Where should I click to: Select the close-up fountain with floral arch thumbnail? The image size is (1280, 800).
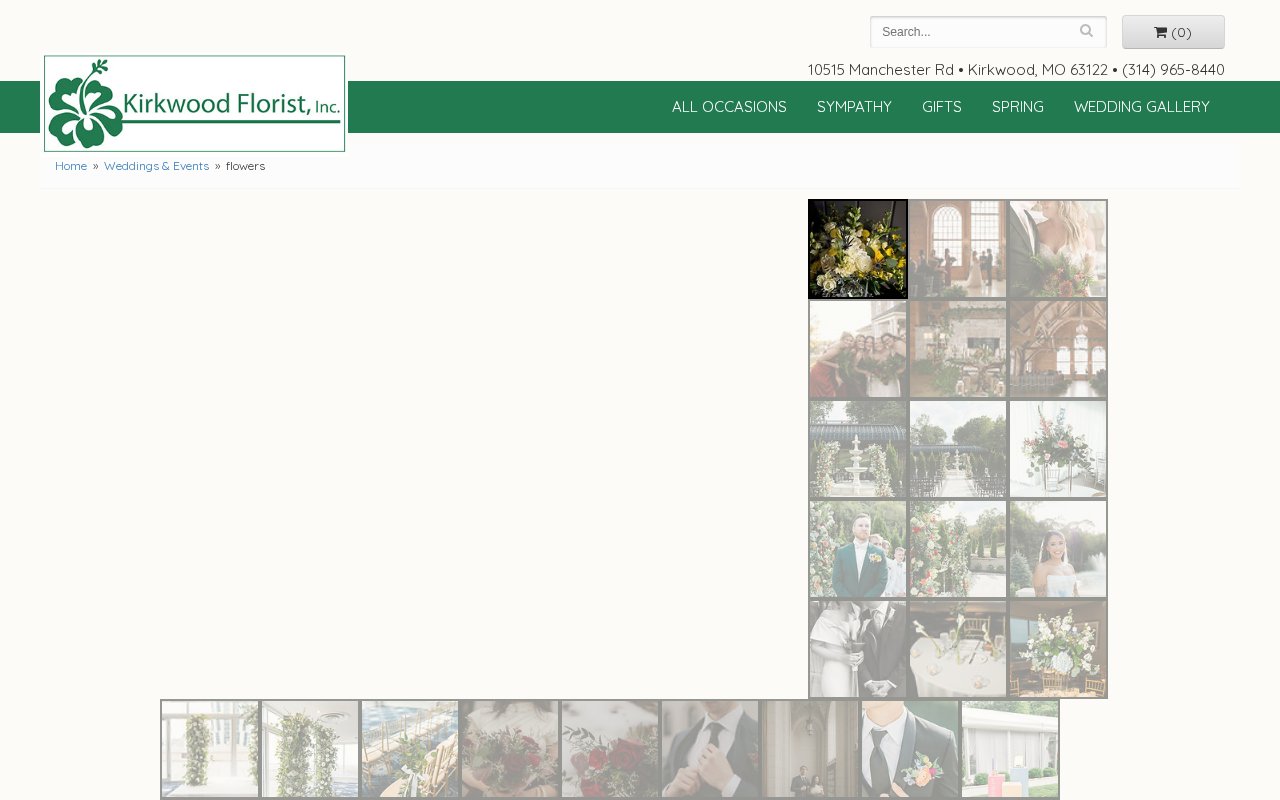click(858, 449)
